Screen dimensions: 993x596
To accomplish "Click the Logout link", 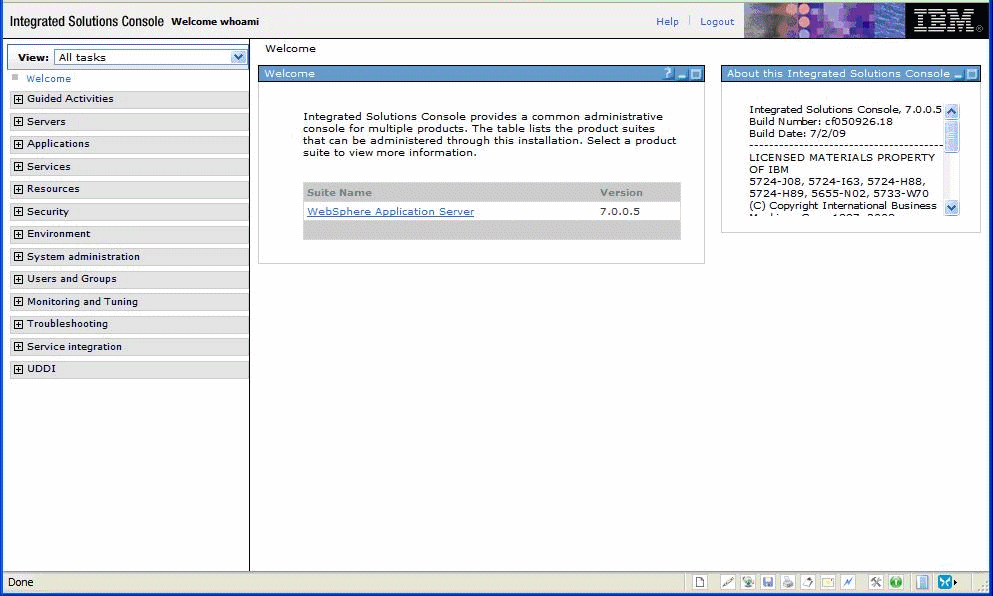I will (x=717, y=22).
